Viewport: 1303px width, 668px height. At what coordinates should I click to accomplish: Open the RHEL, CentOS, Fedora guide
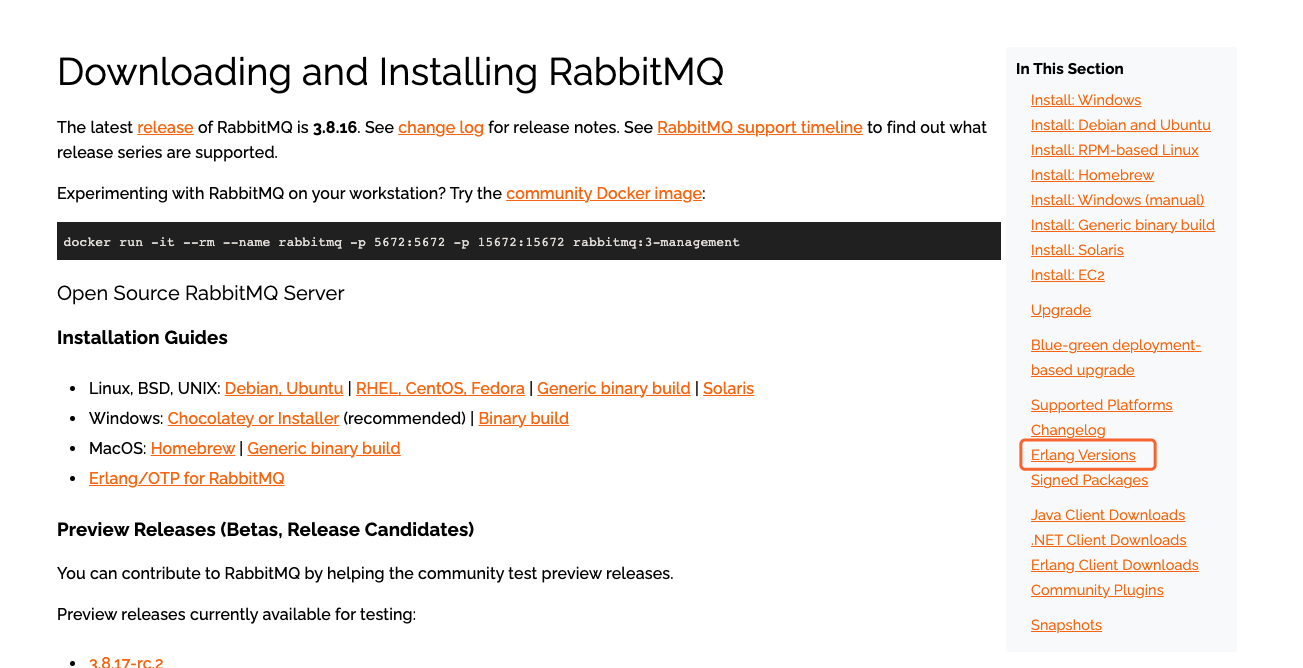pyautogui.click(x=440, y=388)
